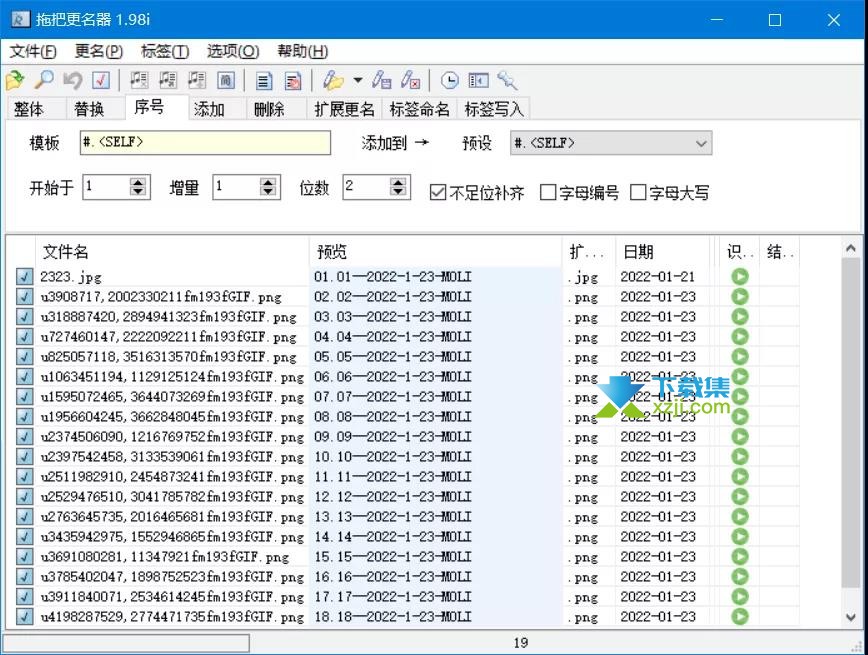This screenshot has height=655, width=868.
Task: Enable the 字母大写 checkbox
Action: 638,192
